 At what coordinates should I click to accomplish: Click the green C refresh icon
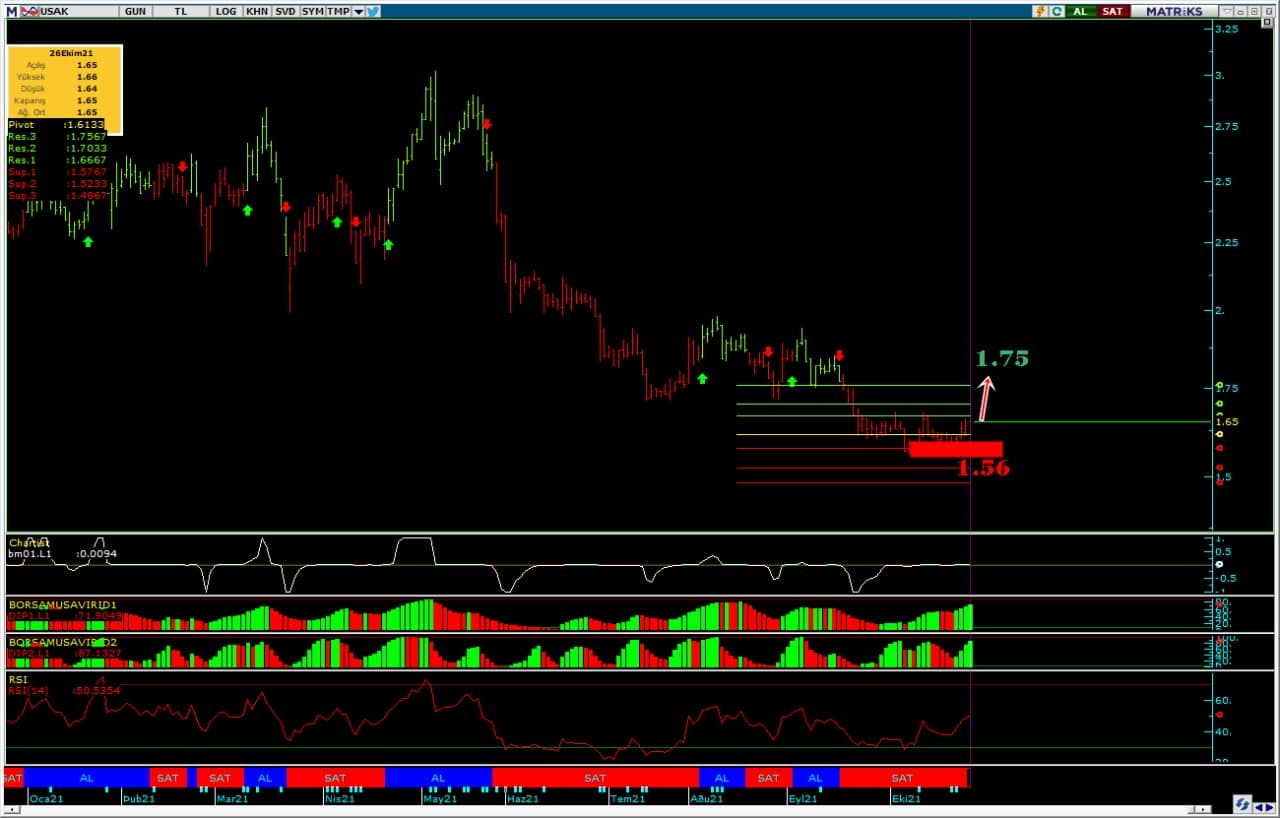point(1055,11)
